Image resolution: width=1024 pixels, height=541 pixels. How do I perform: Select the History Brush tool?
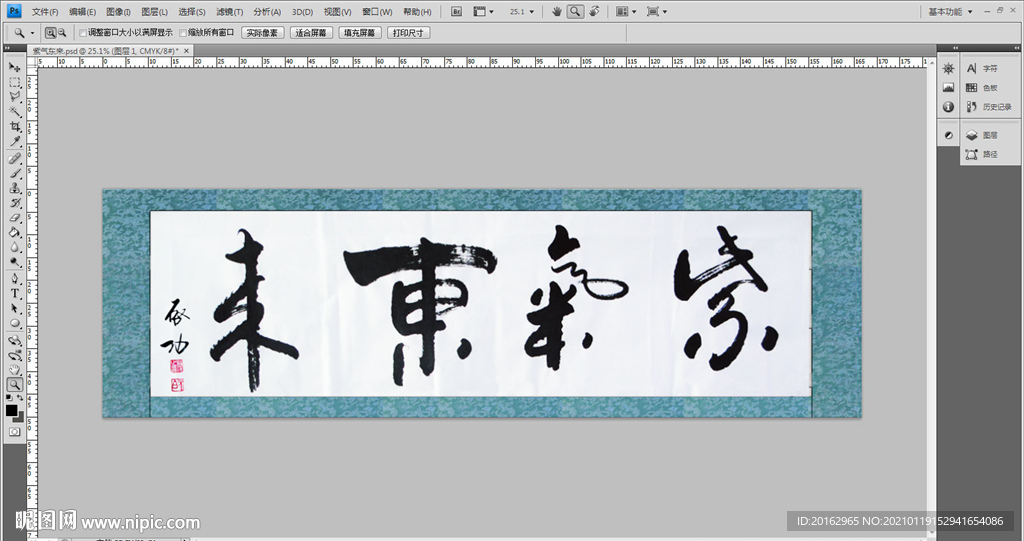14,203
